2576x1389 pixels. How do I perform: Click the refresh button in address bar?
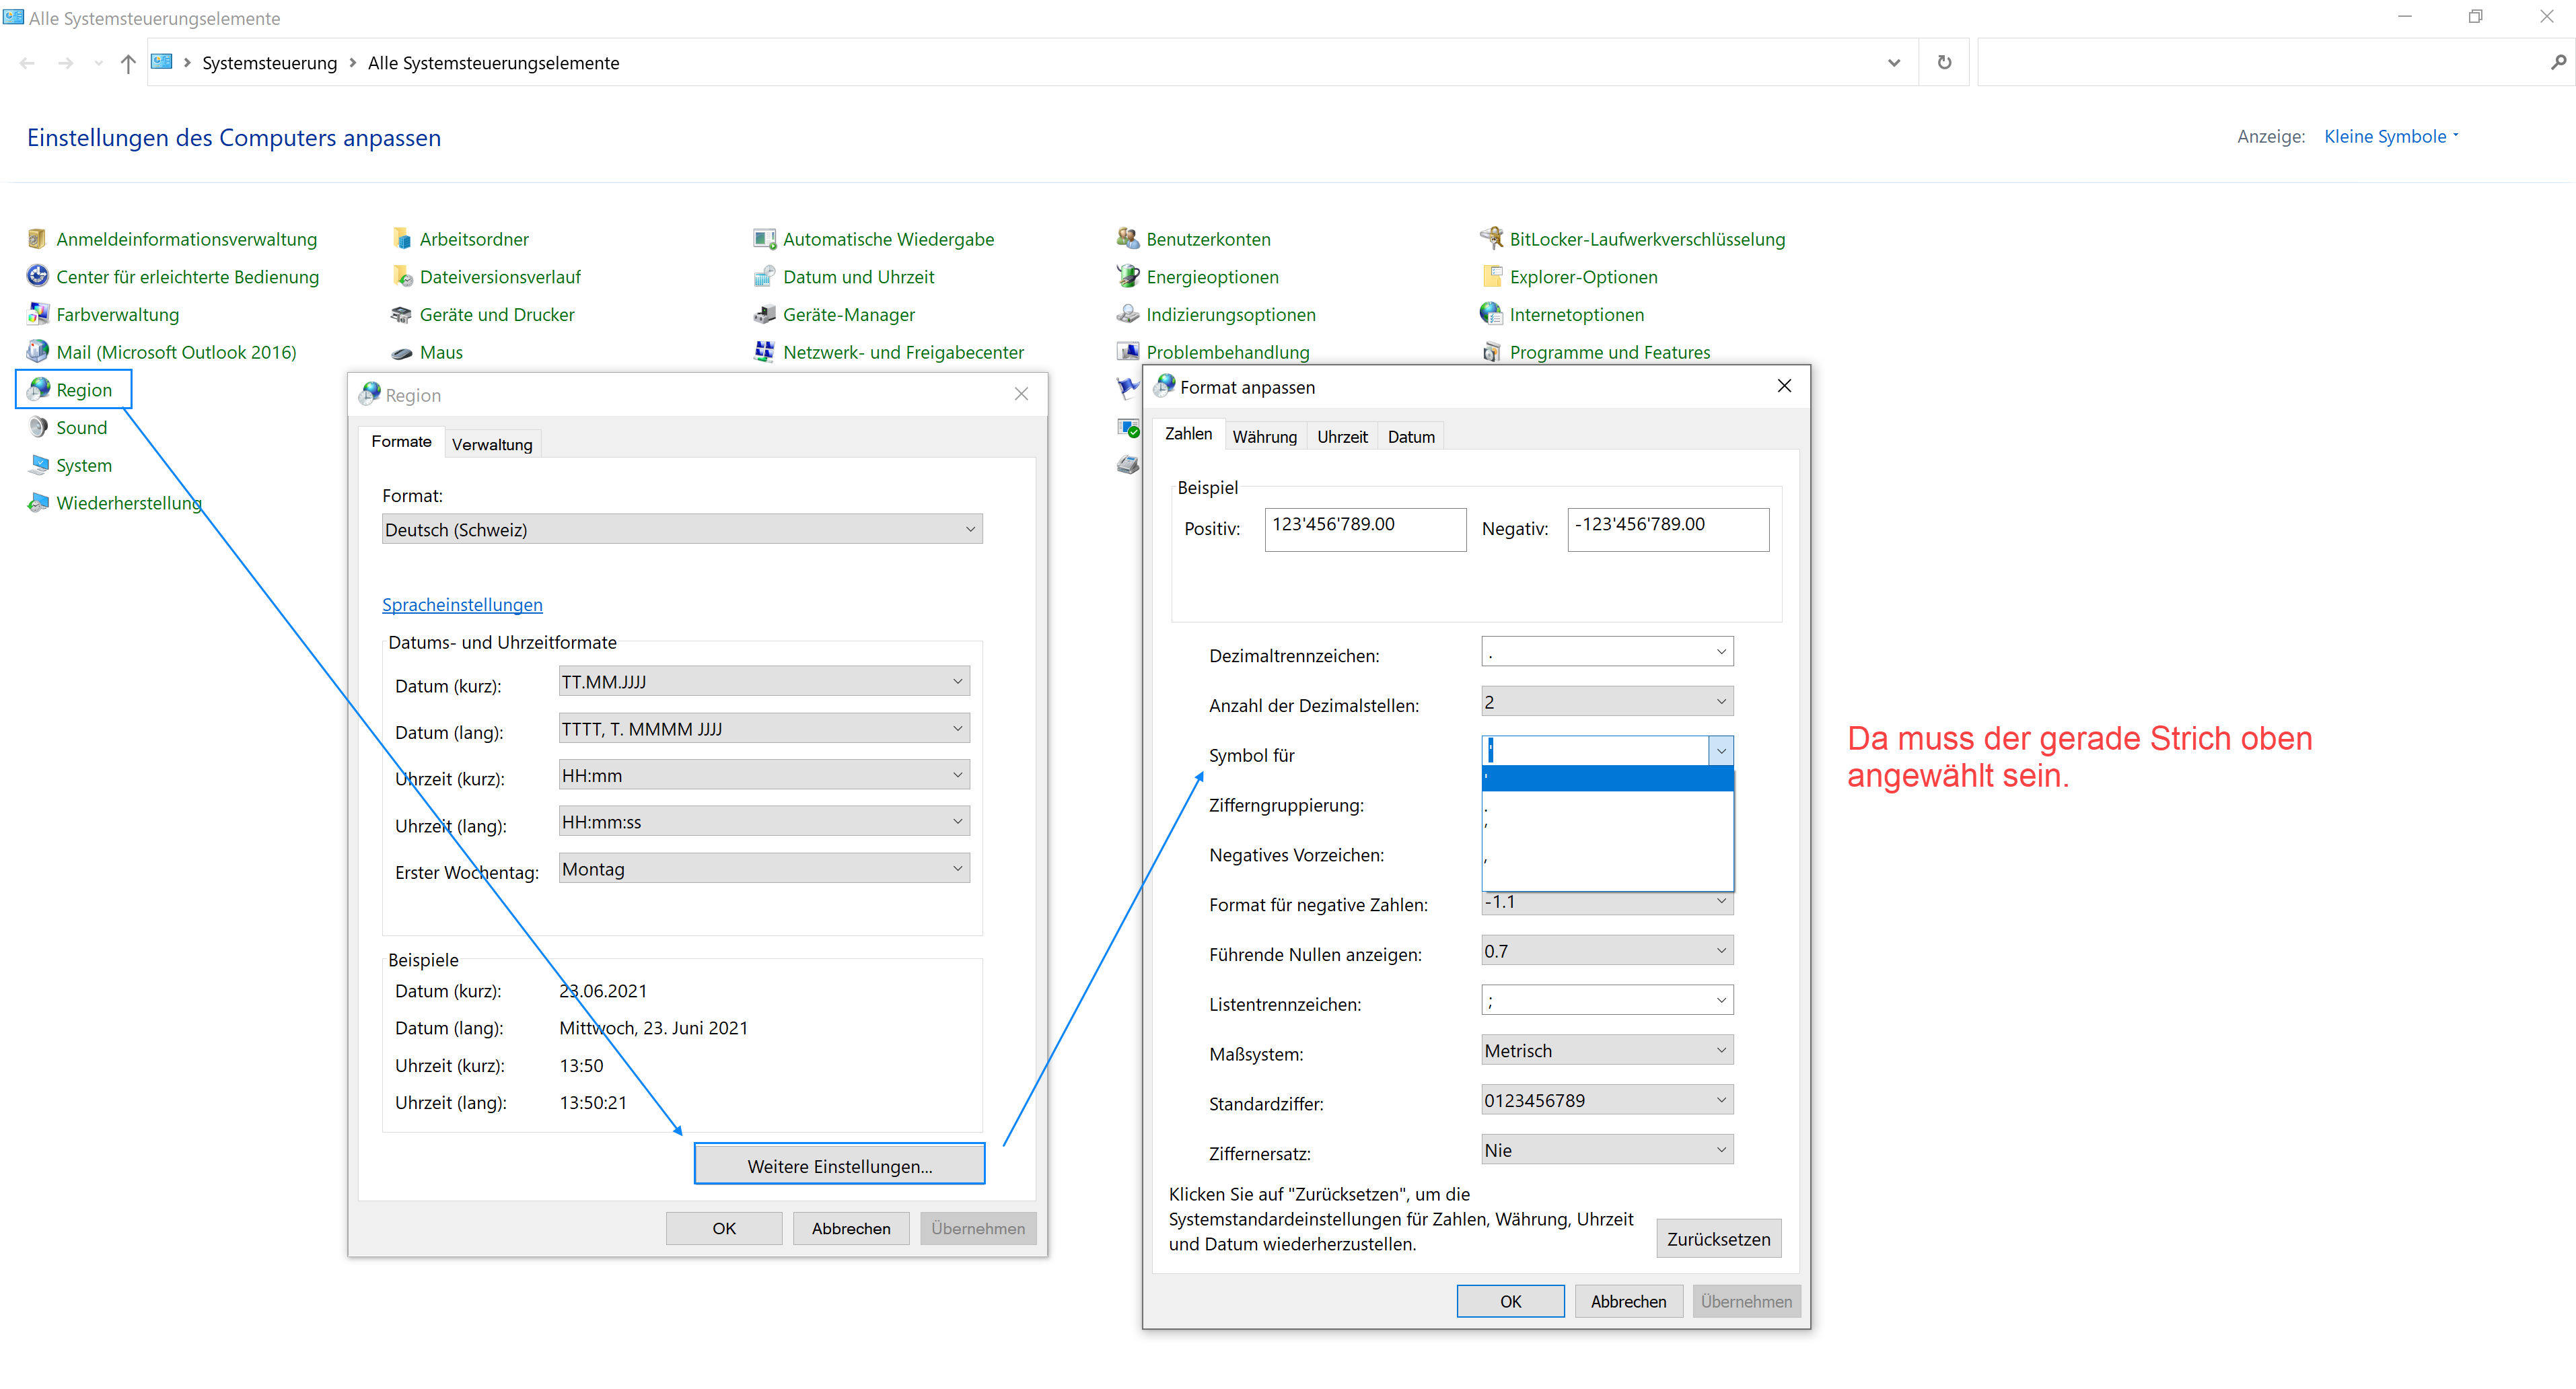coord(1944,62)
